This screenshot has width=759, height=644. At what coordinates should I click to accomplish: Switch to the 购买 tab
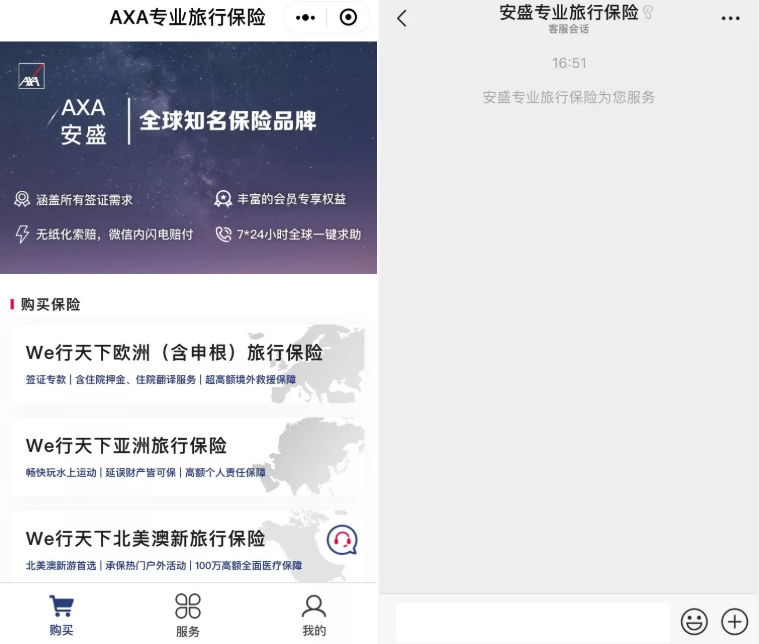[61, 614]
